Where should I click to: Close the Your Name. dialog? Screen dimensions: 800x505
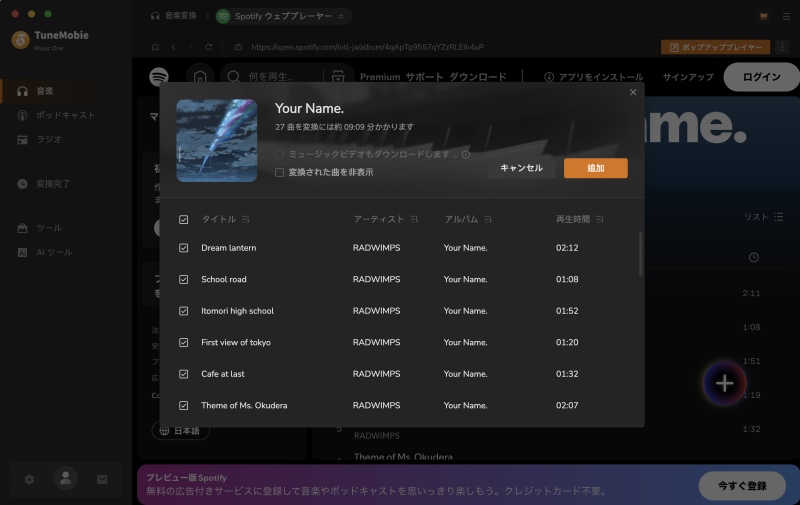[633, 92]
